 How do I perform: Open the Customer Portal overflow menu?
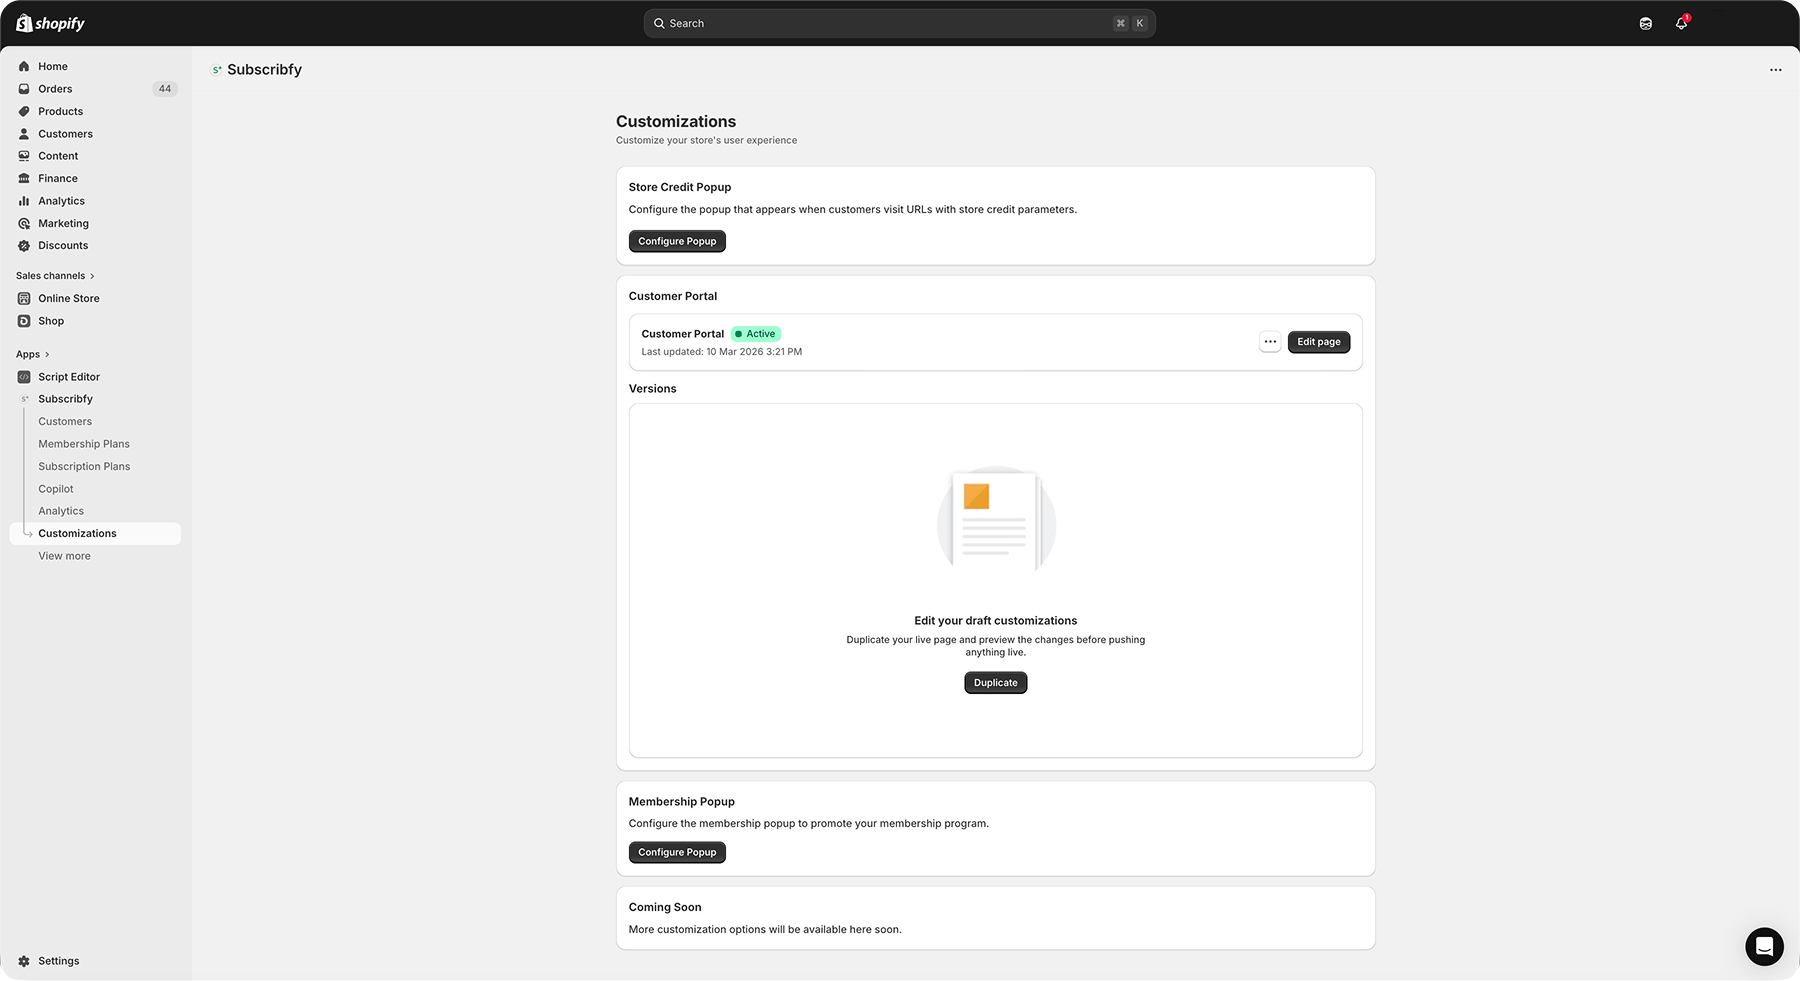1269,341
